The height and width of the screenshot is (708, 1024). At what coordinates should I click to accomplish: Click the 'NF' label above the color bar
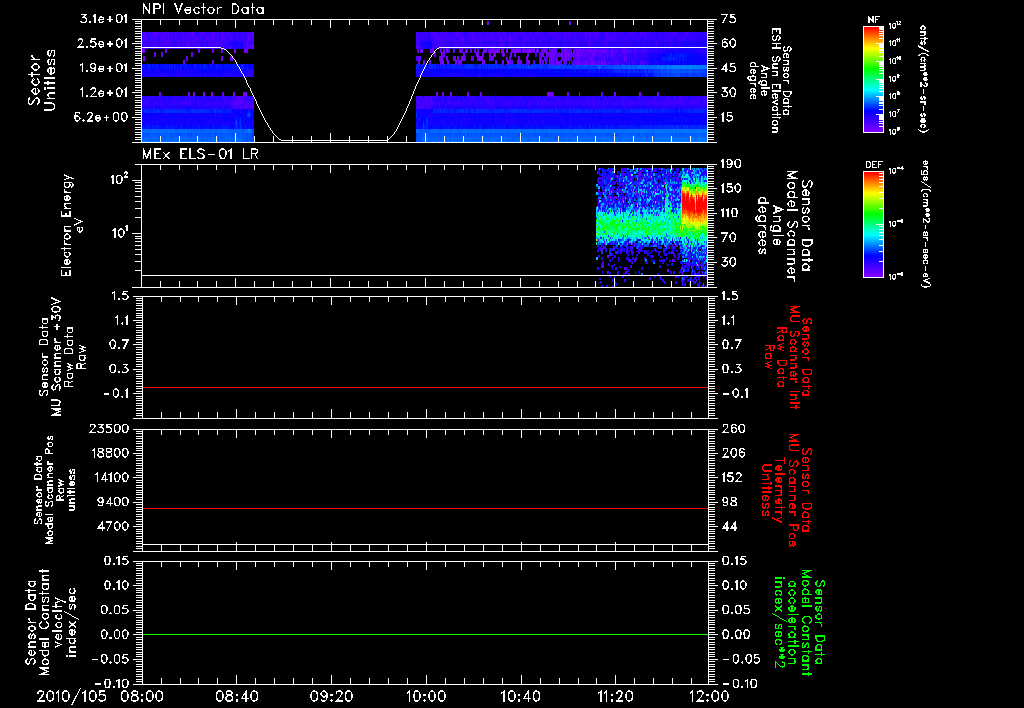click(873, 20)
